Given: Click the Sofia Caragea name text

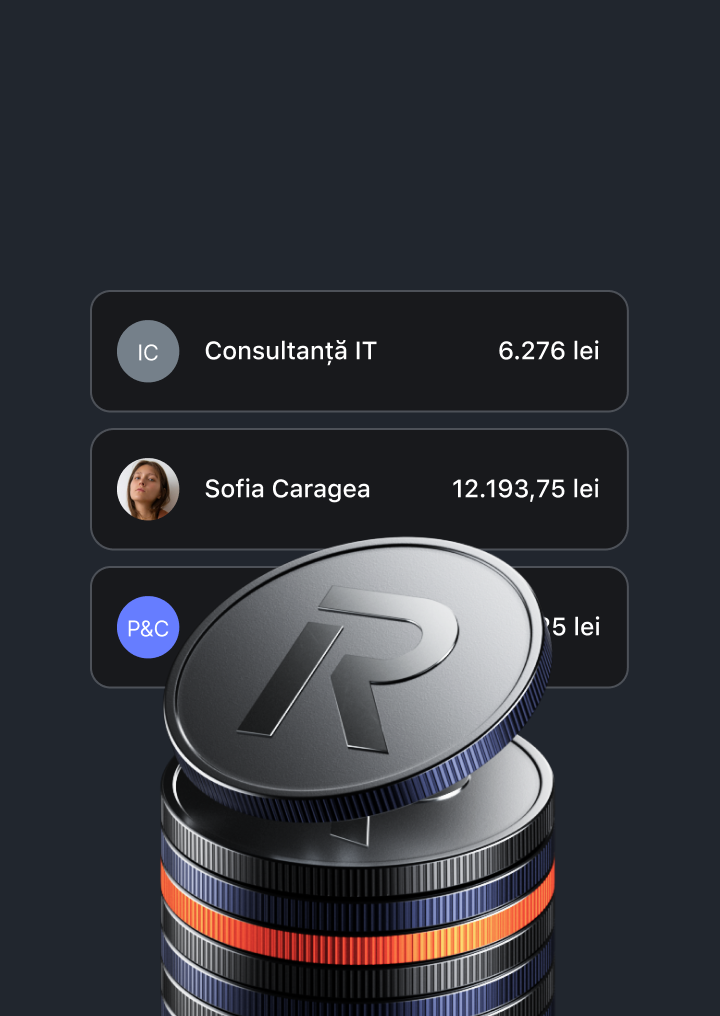Looking at the screenshot, I should tap(287, 489).
